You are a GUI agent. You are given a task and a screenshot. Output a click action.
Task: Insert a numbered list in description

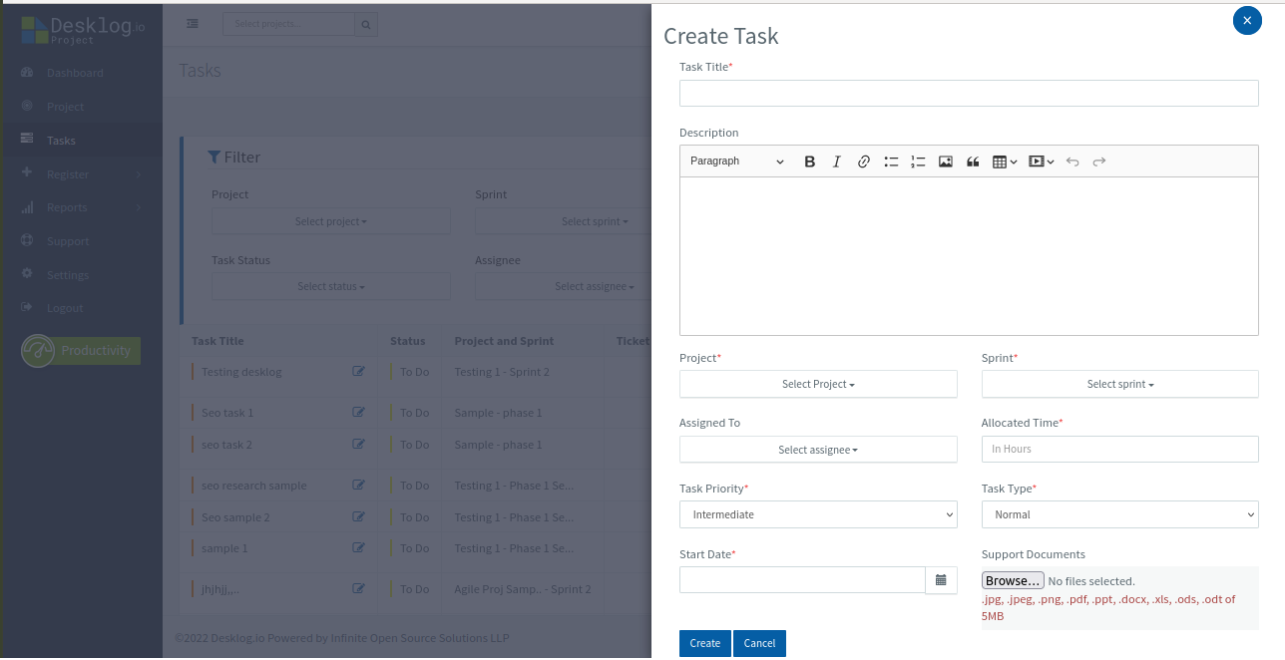tap(918, 162)
